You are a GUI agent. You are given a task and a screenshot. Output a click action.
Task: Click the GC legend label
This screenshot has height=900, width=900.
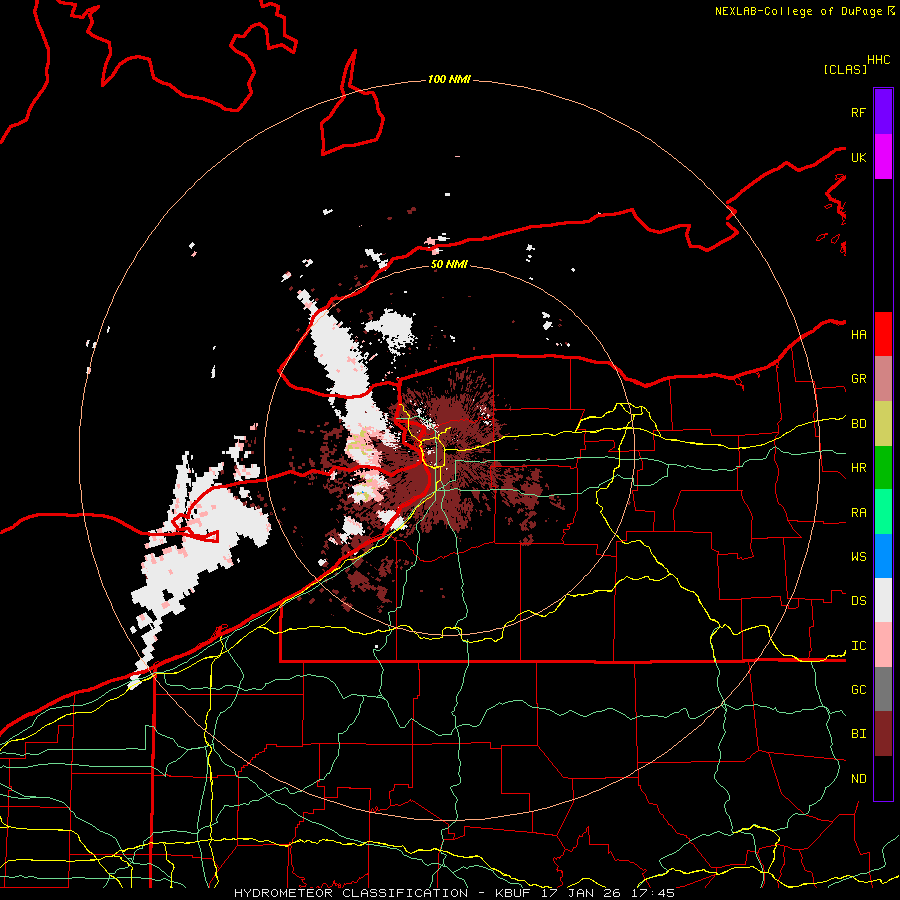click(x=858, y=689)
